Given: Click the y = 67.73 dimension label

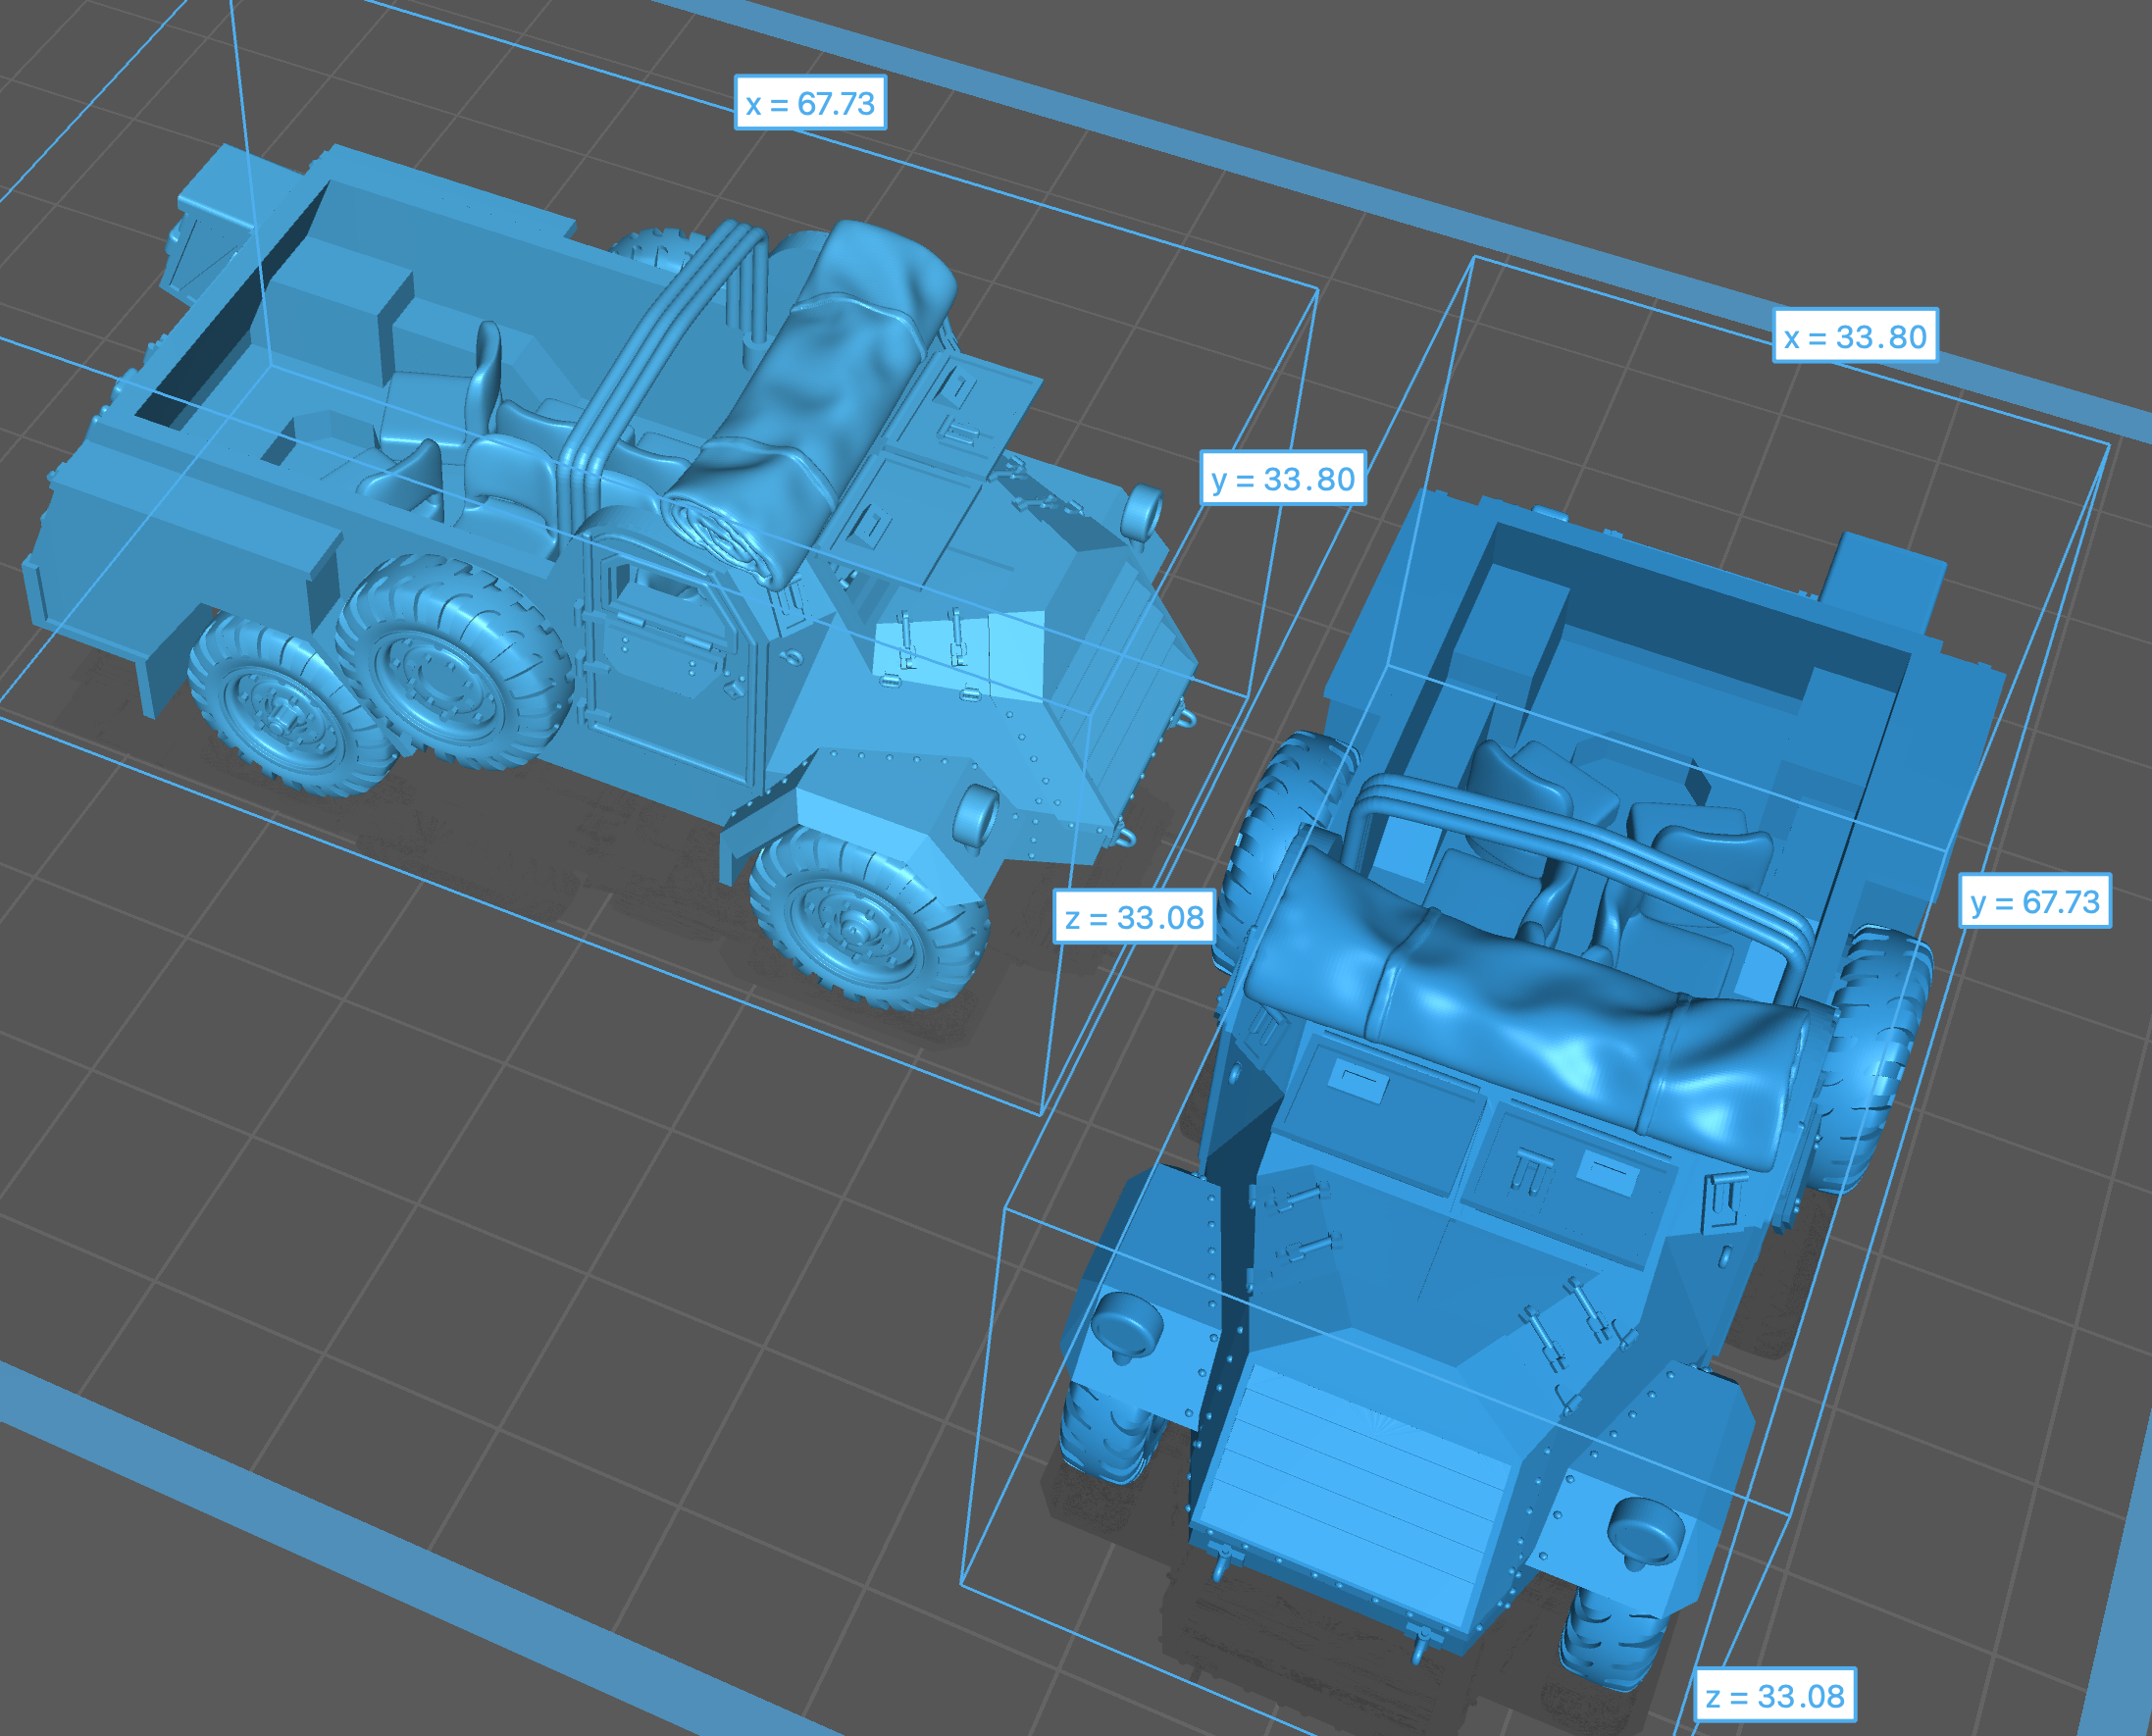Looking at the screenshot, I should click(x=2034, y=902).
